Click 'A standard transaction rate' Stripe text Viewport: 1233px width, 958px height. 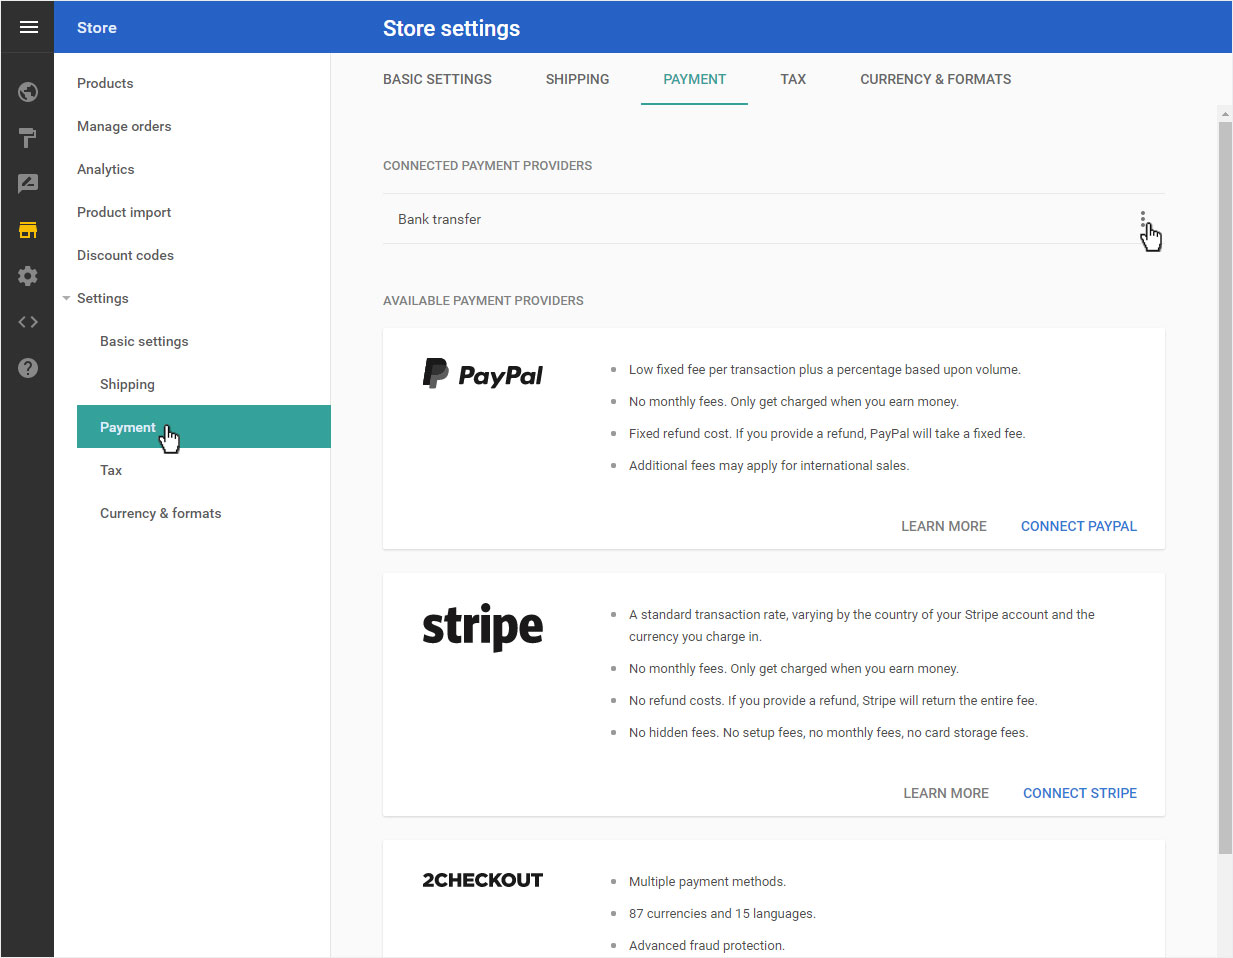(x=861, y=625)
